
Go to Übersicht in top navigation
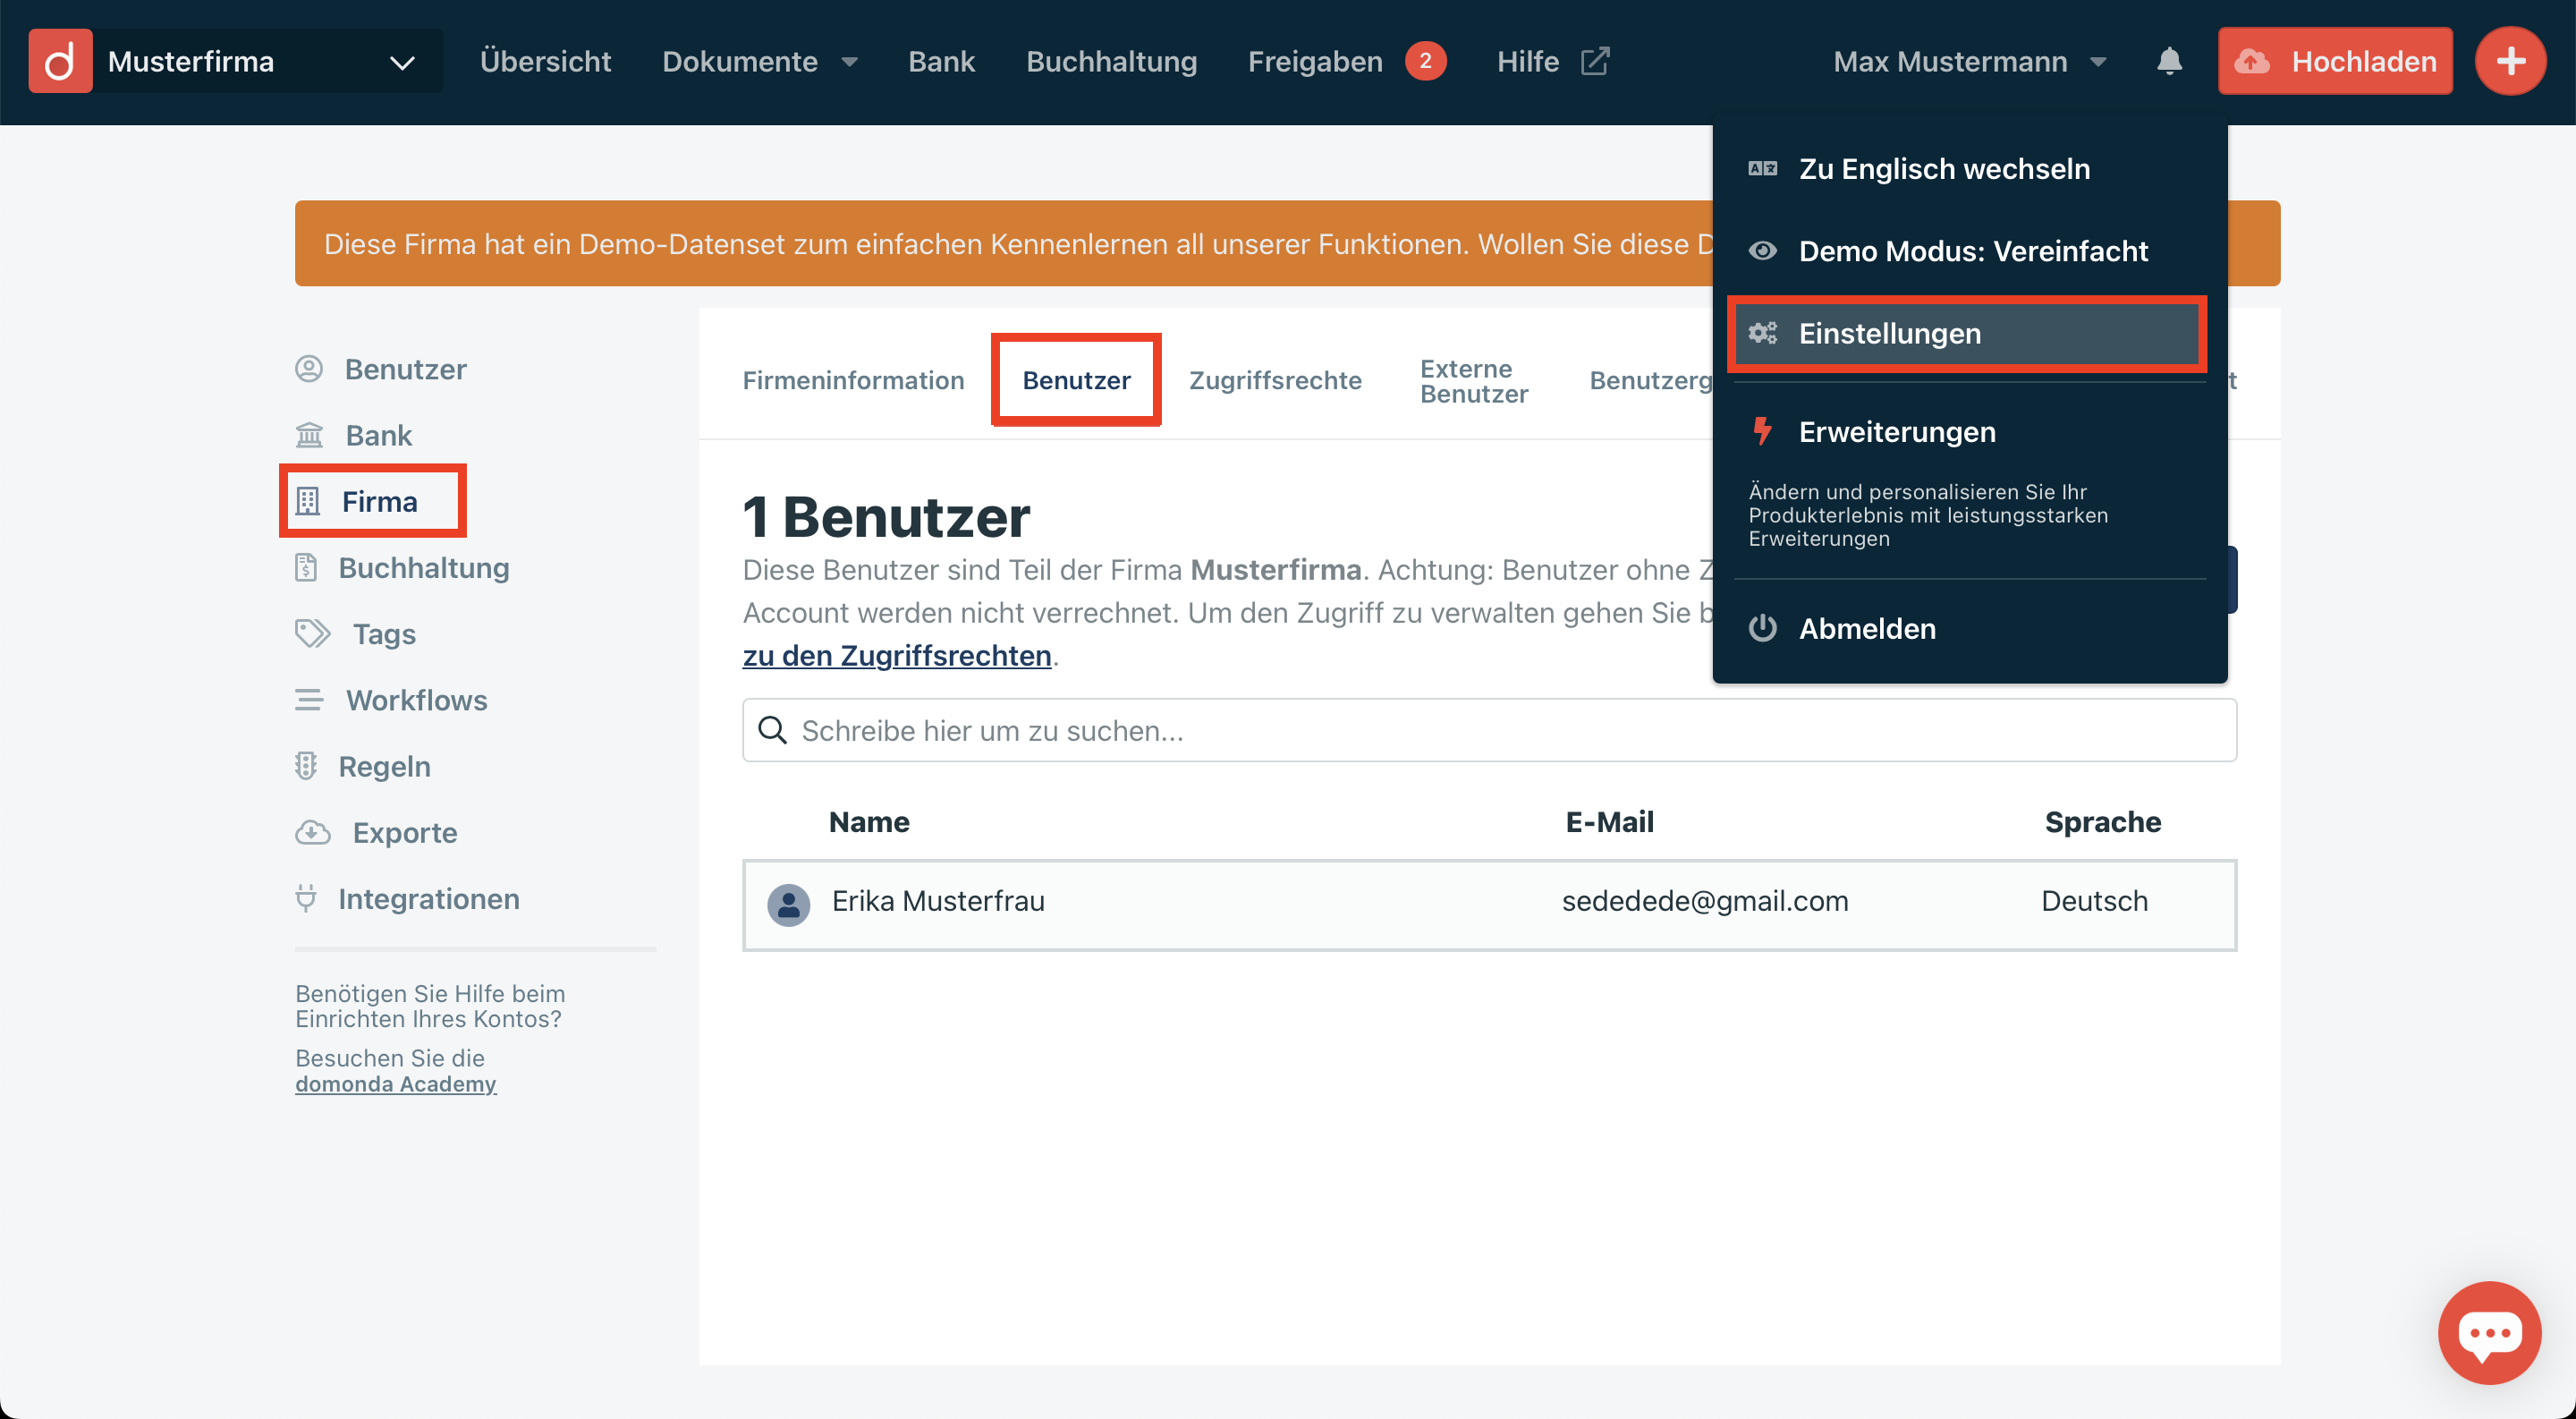coord(545,61)
